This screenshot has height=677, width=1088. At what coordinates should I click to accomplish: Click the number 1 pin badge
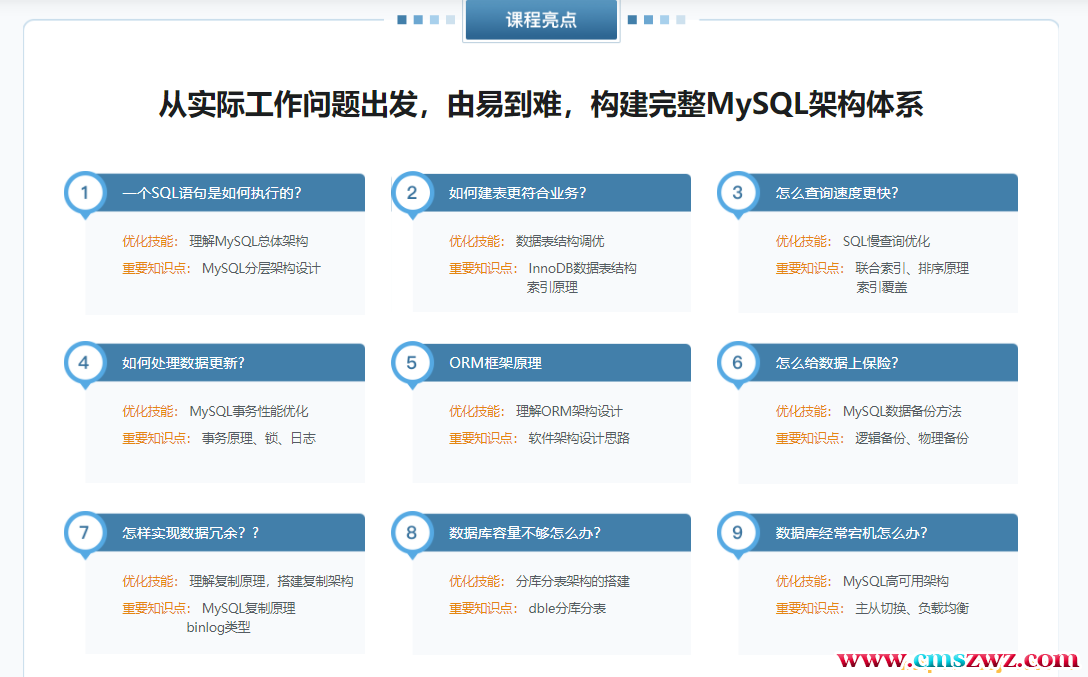85,193
